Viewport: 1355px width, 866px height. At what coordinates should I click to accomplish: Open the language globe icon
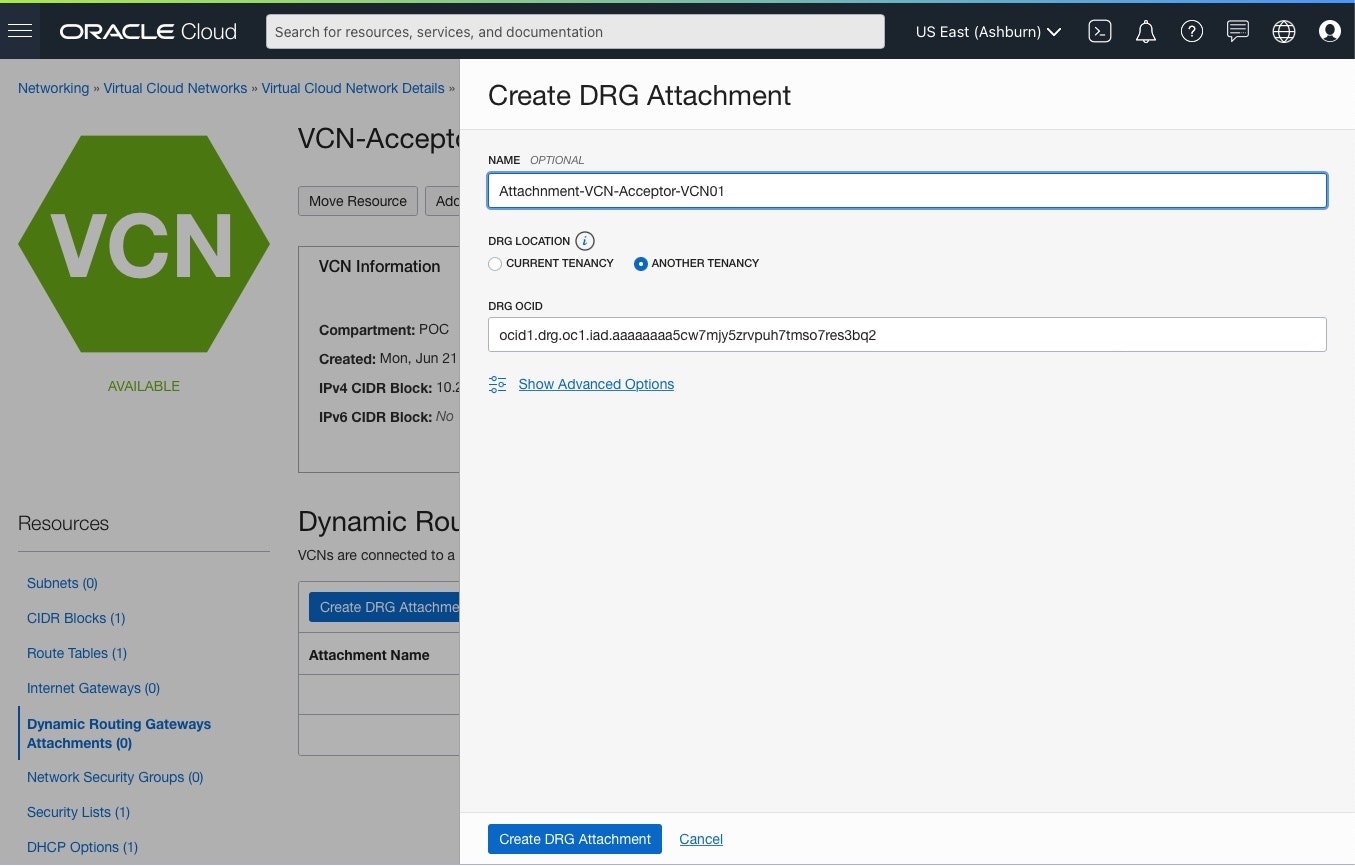tap(1284, 31)
